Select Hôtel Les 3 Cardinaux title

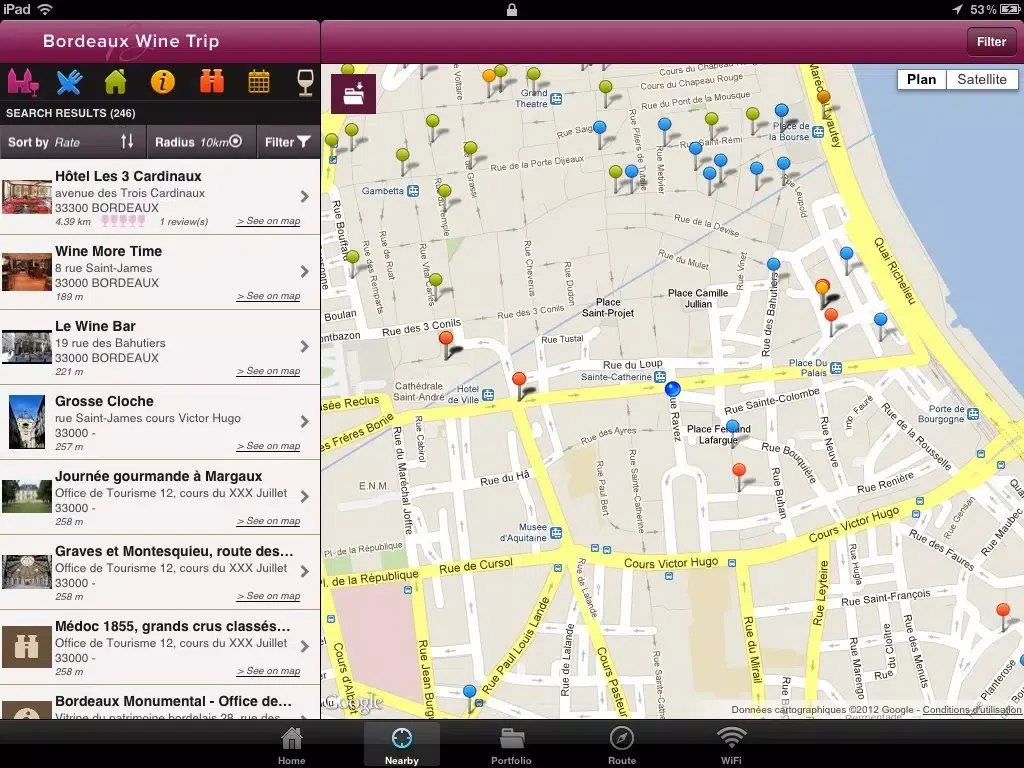[128, 176]
